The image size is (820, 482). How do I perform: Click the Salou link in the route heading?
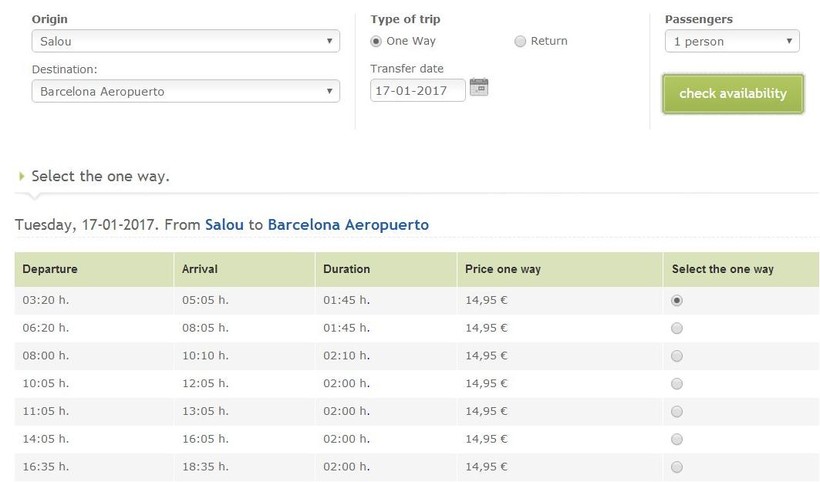click(224, 225)
